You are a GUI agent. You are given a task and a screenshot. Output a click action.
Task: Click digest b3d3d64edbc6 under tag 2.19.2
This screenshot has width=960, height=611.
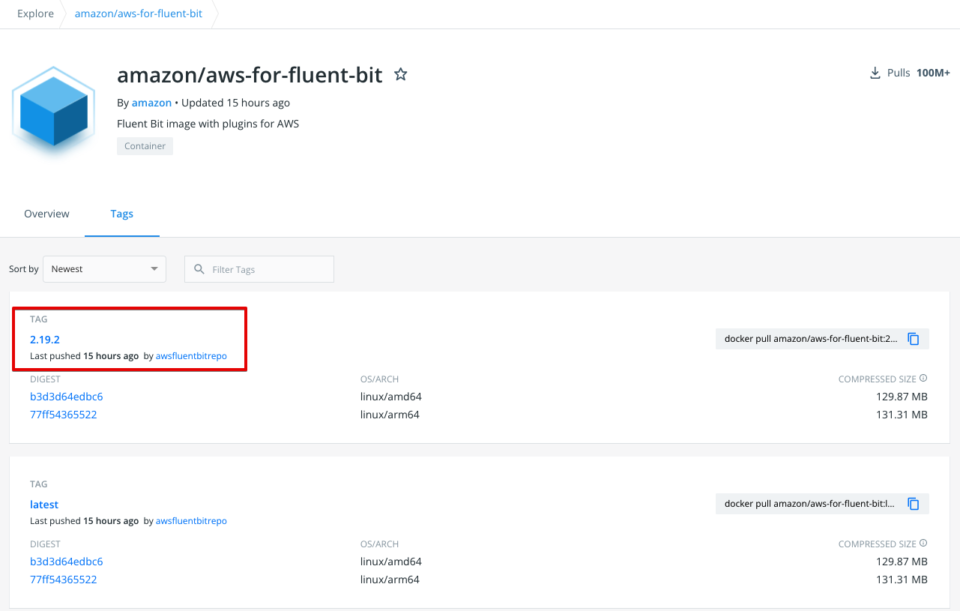pos(66,396)
